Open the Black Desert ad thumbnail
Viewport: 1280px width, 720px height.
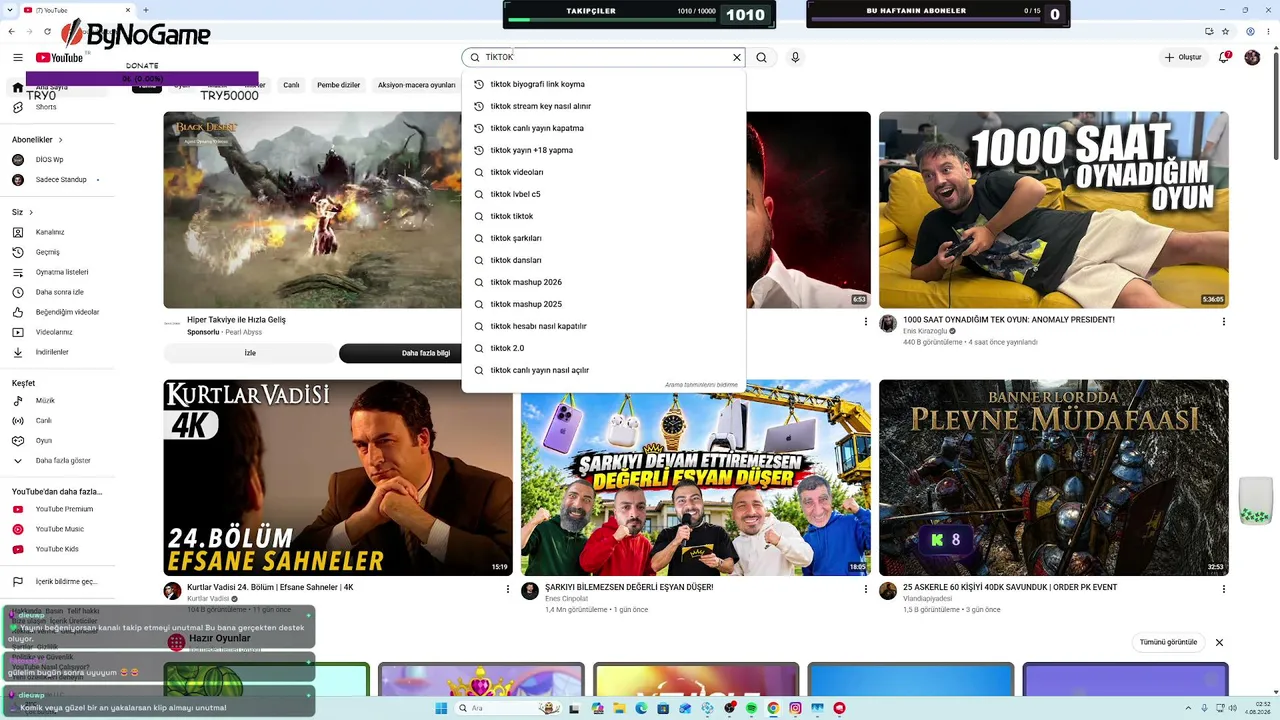[x=313, y=210]
